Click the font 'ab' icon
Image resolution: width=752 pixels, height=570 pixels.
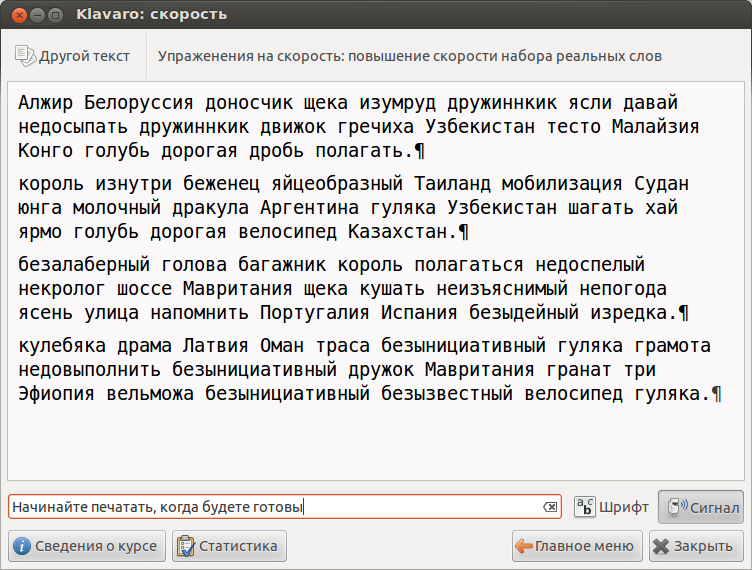point(585,507)
